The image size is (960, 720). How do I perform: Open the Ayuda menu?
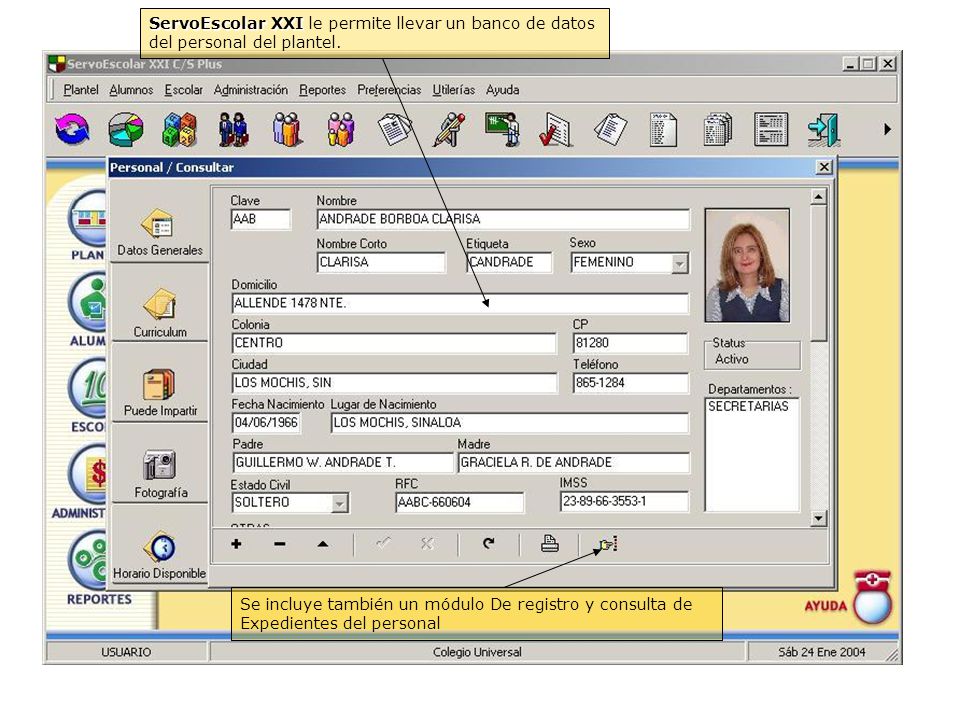pos(502,90)
